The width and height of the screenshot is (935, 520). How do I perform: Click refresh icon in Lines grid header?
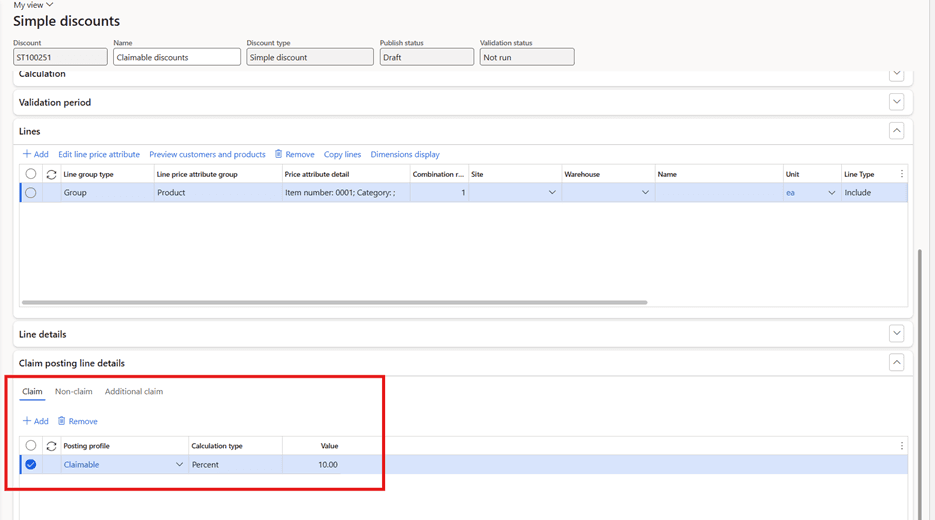pyautogui.click(x=51, y=174)
